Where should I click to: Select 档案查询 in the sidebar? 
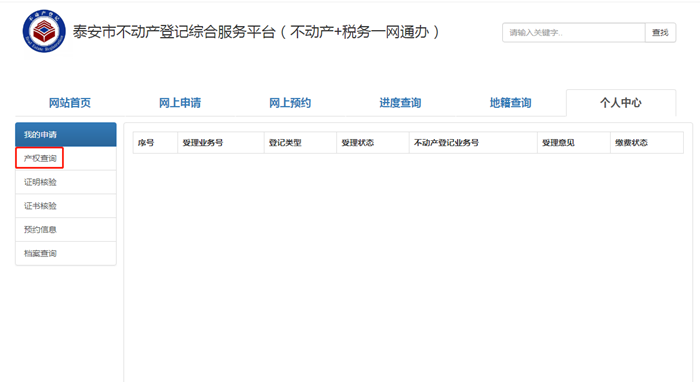66,253
